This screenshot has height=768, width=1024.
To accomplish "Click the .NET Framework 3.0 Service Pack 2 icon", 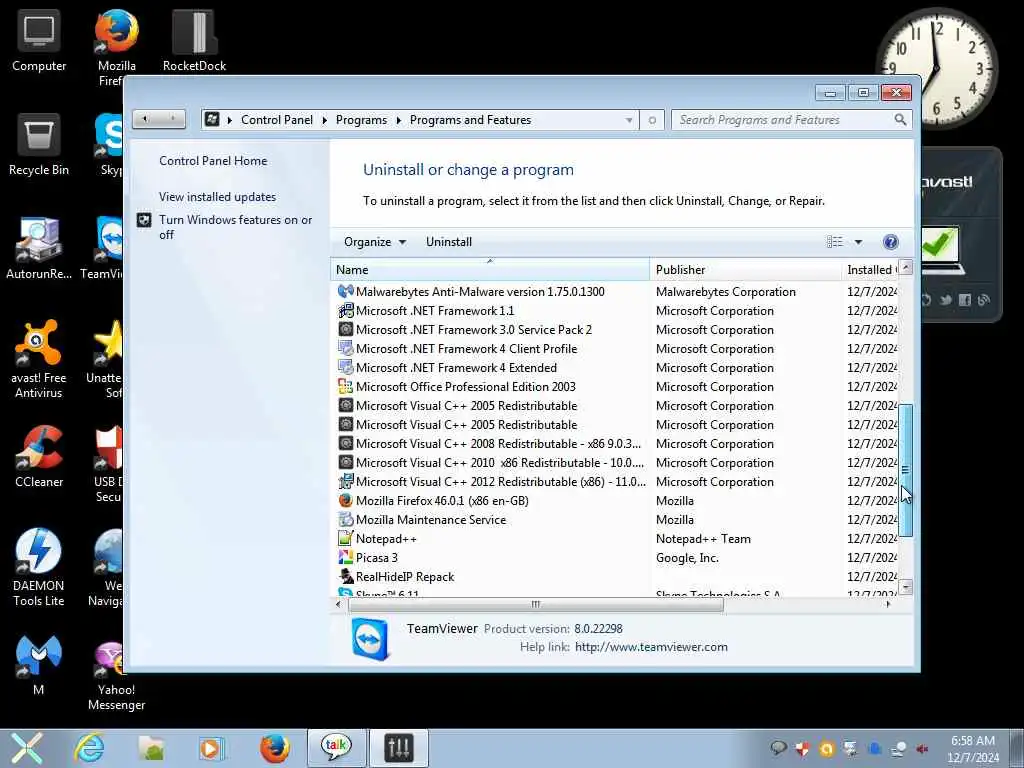I will tap(345, 329).
